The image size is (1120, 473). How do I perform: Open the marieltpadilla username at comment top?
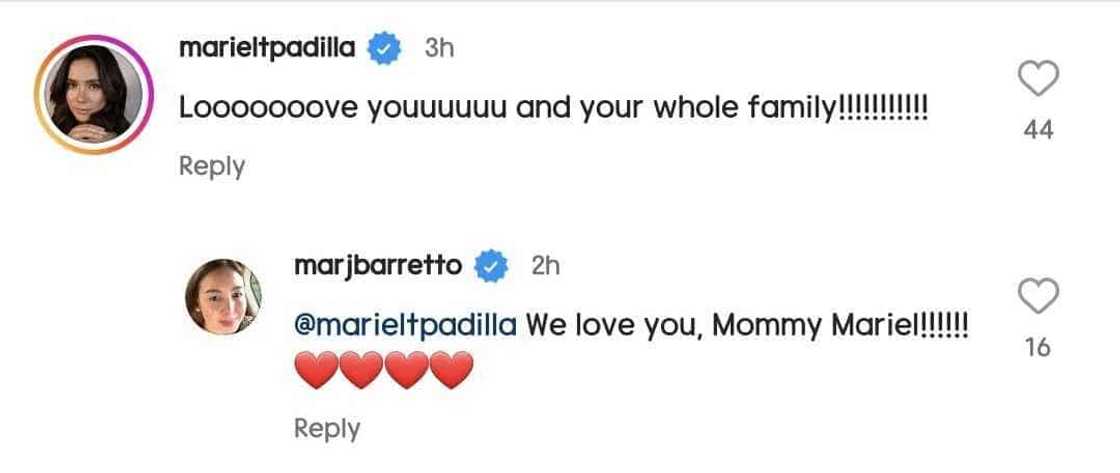266,48
